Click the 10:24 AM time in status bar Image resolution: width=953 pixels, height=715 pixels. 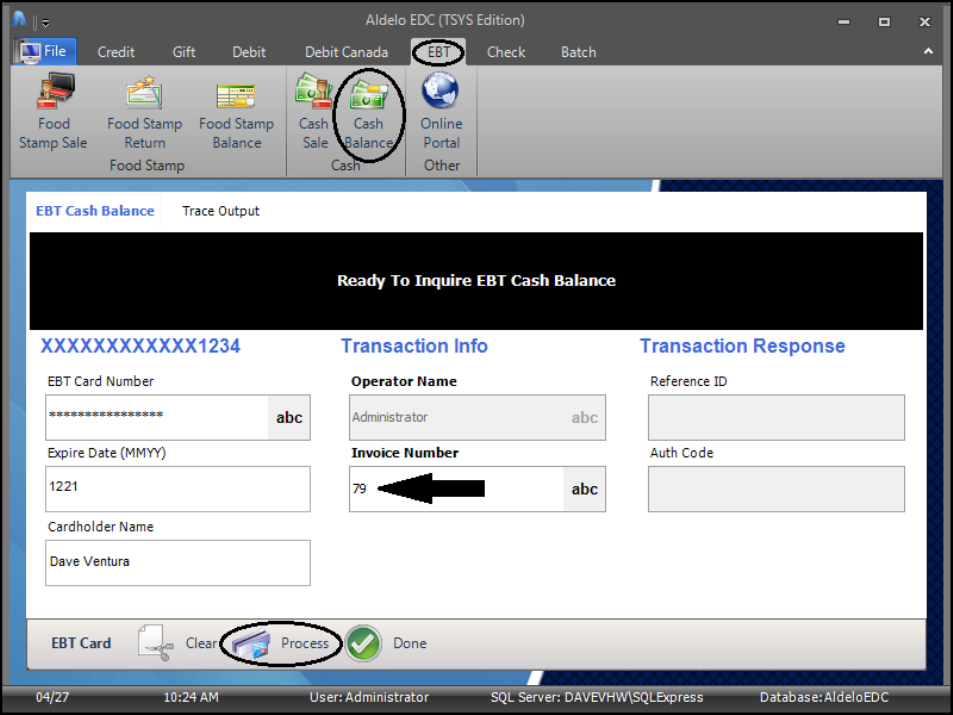click(x=191, y=697)
